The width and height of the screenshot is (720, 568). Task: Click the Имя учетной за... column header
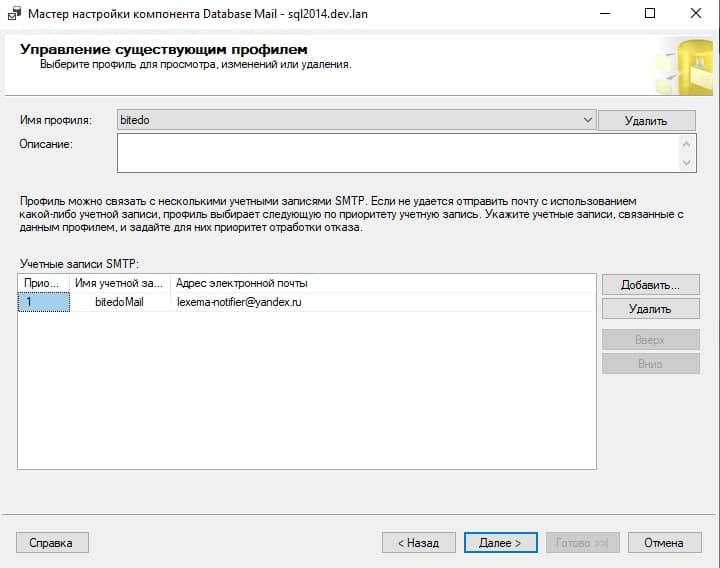click(120, 283)
